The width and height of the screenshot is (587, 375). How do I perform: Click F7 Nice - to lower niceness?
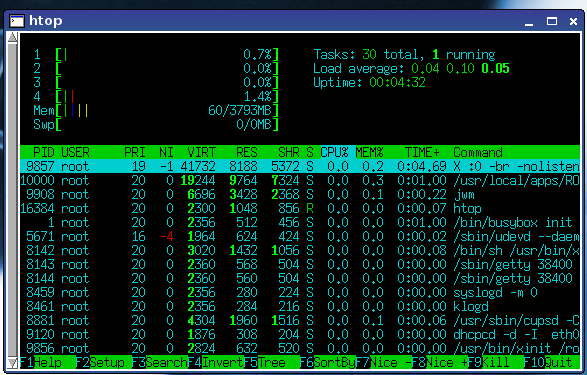coord(384,362)
